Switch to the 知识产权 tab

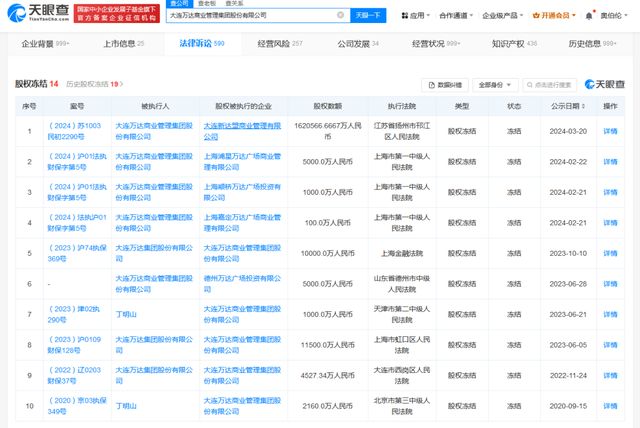[x=514, y=43]
